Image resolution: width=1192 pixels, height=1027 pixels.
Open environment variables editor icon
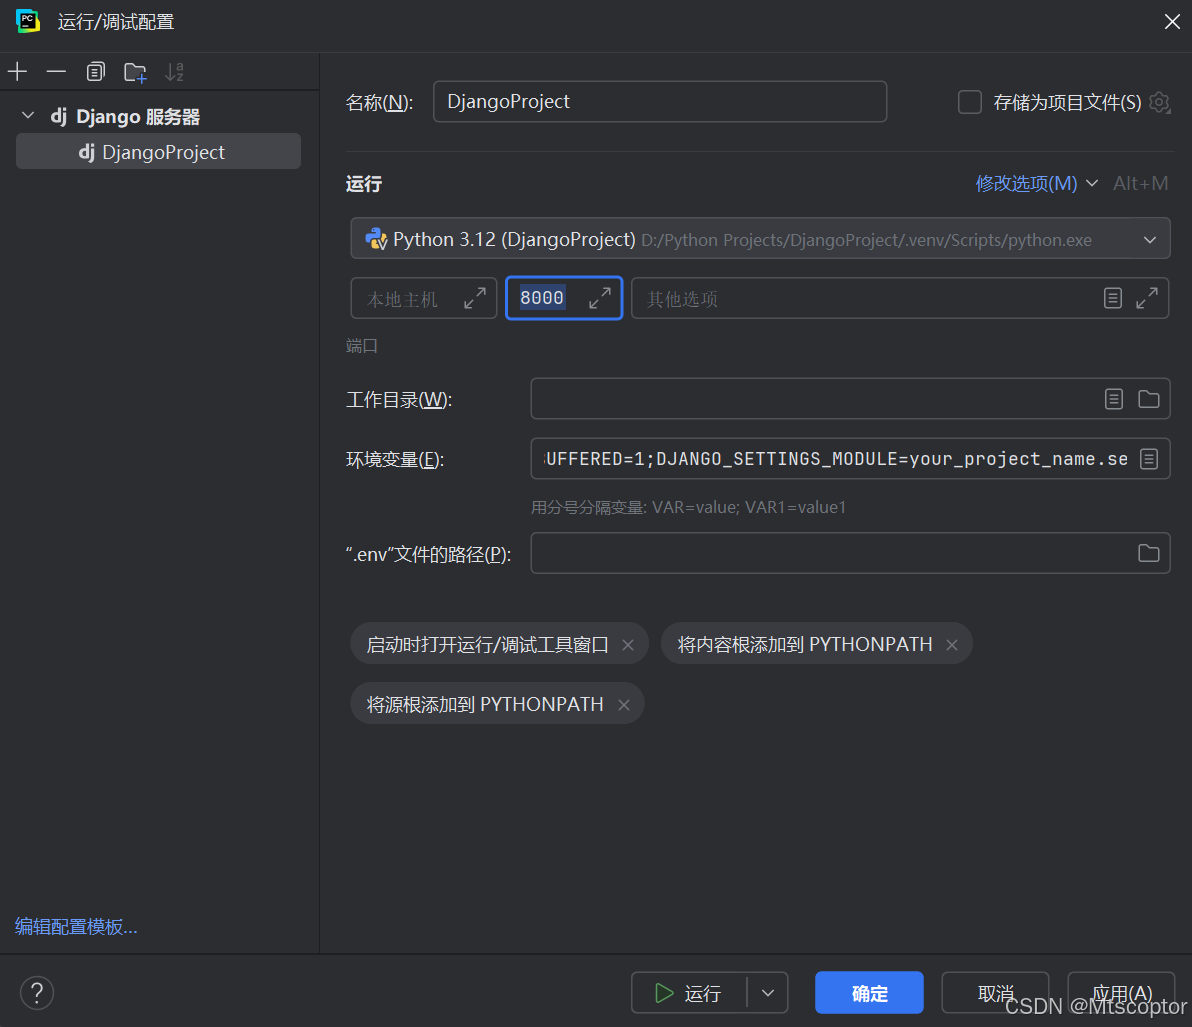(1149, 459)
